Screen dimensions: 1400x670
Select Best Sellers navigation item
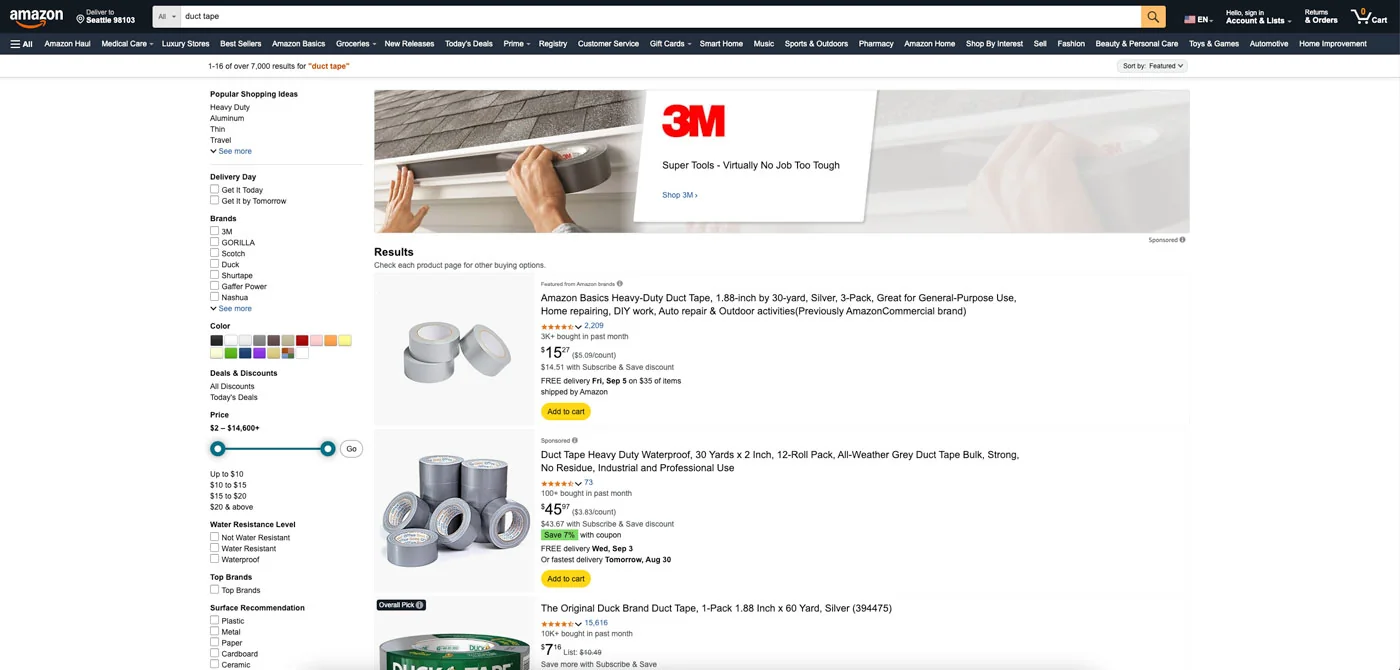[240, 44]
